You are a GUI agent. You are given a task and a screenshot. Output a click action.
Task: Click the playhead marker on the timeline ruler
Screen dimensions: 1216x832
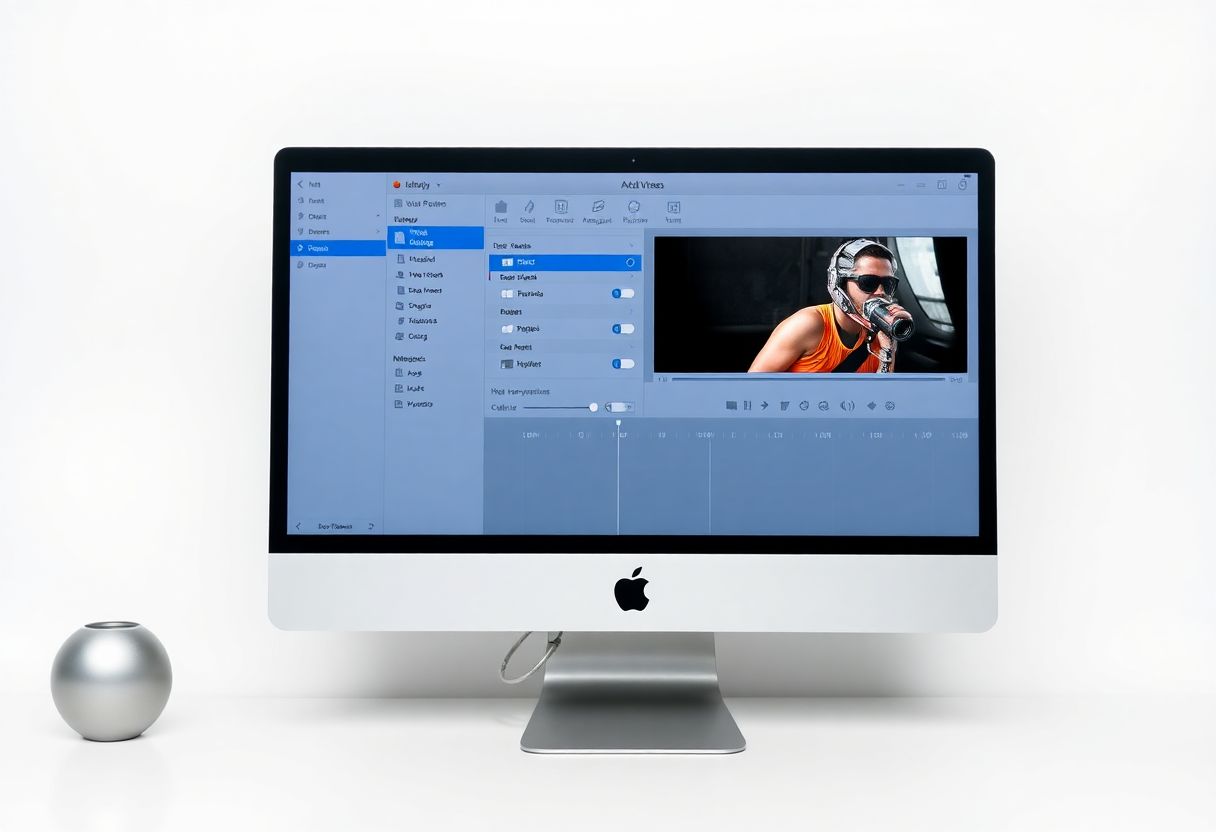[618, 423]
